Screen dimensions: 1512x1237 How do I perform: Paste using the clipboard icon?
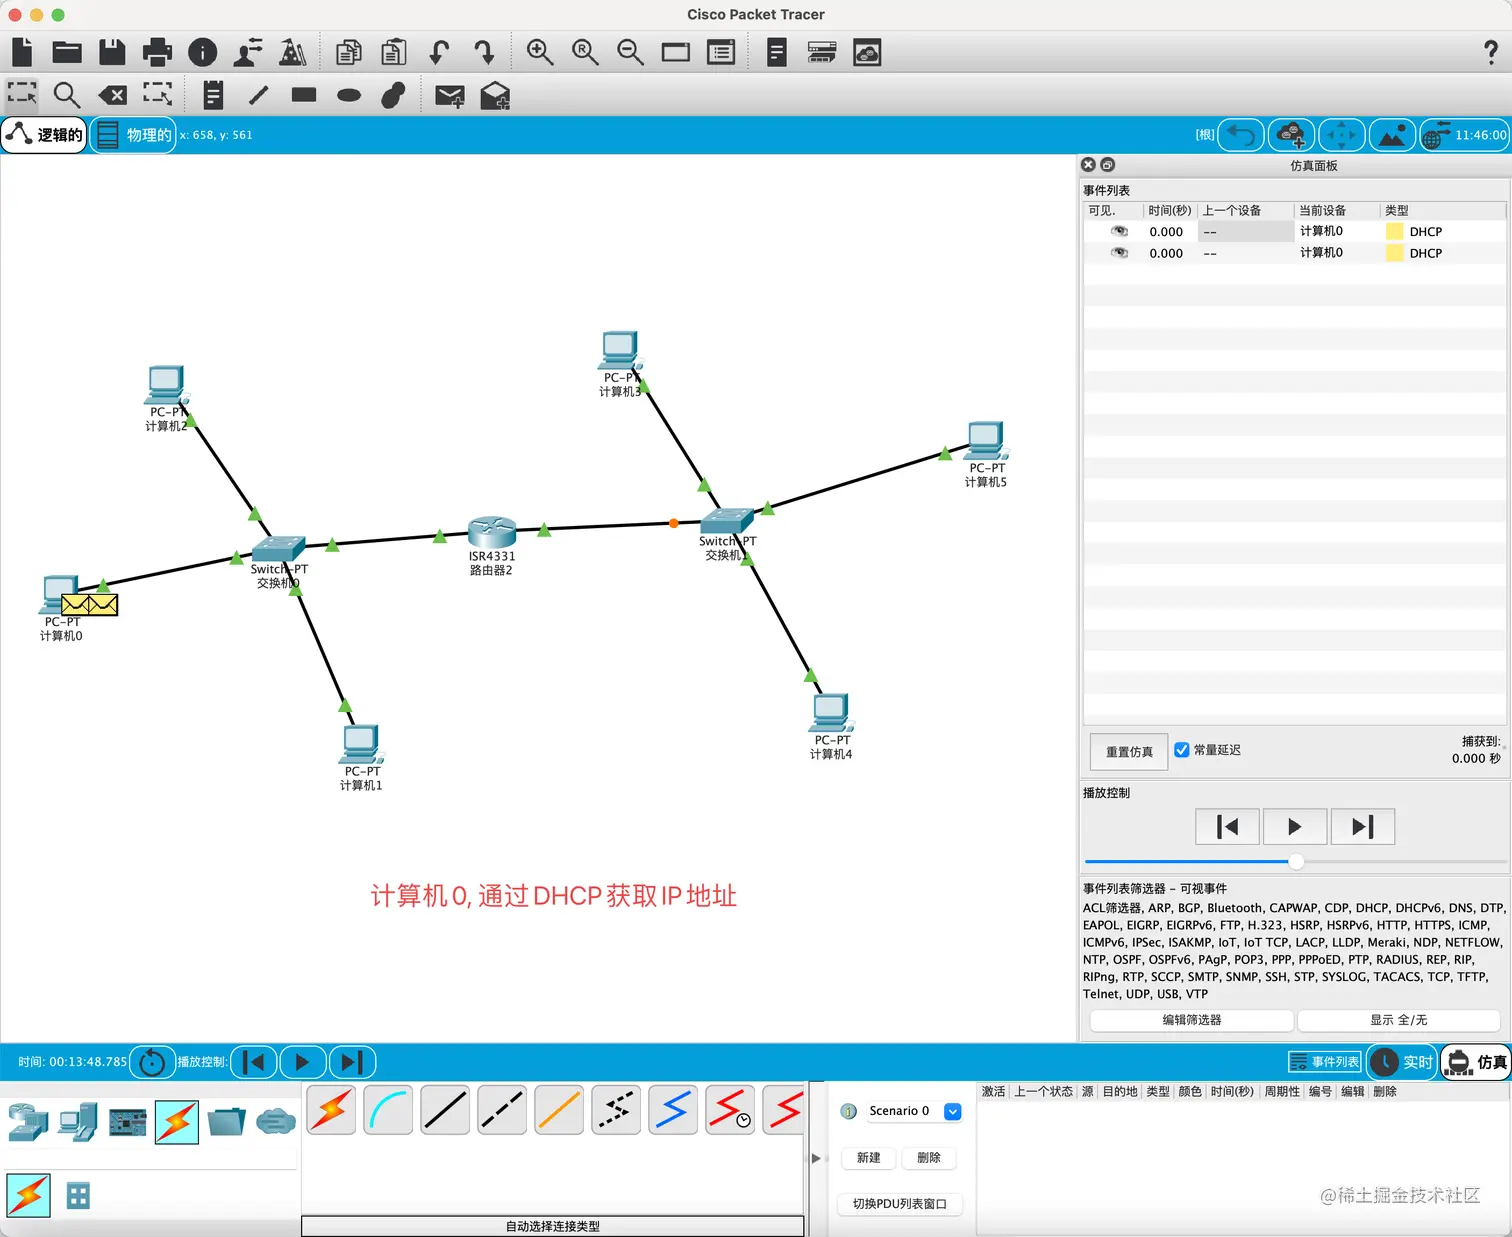tap(394, 52)
